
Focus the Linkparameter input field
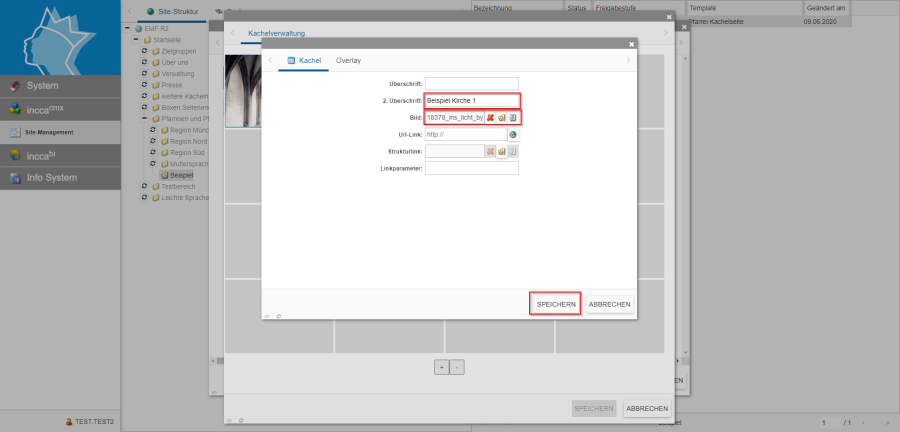click(x=471, y=168)
